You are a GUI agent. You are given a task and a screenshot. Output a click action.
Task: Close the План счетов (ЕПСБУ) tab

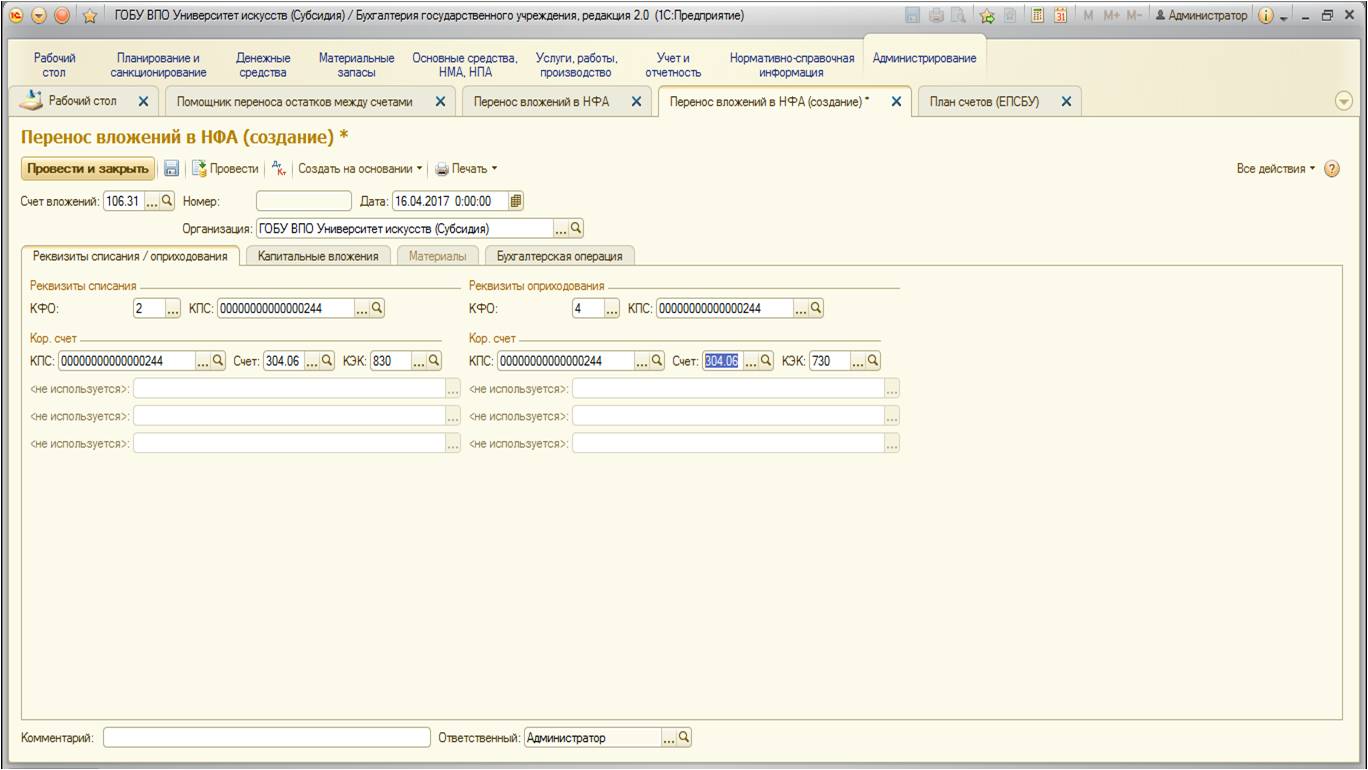coord(1065,101)
